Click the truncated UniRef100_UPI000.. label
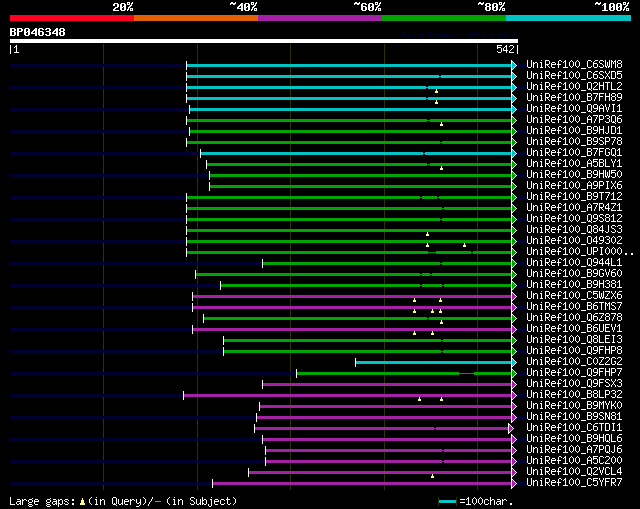The width and height of the screenshot is (640, 509). 580,252
